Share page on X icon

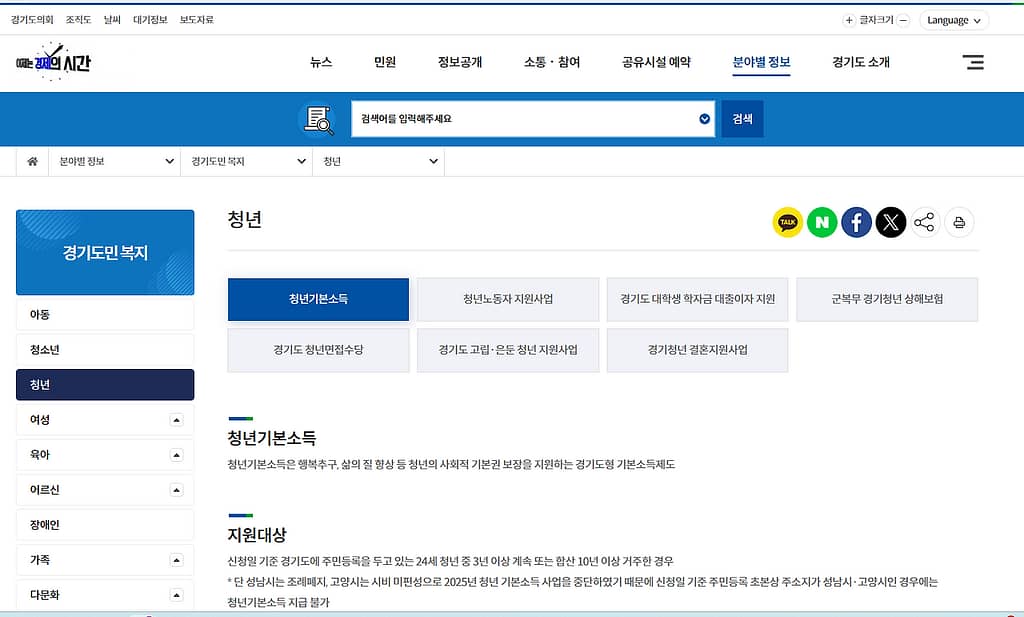(891, 222)
